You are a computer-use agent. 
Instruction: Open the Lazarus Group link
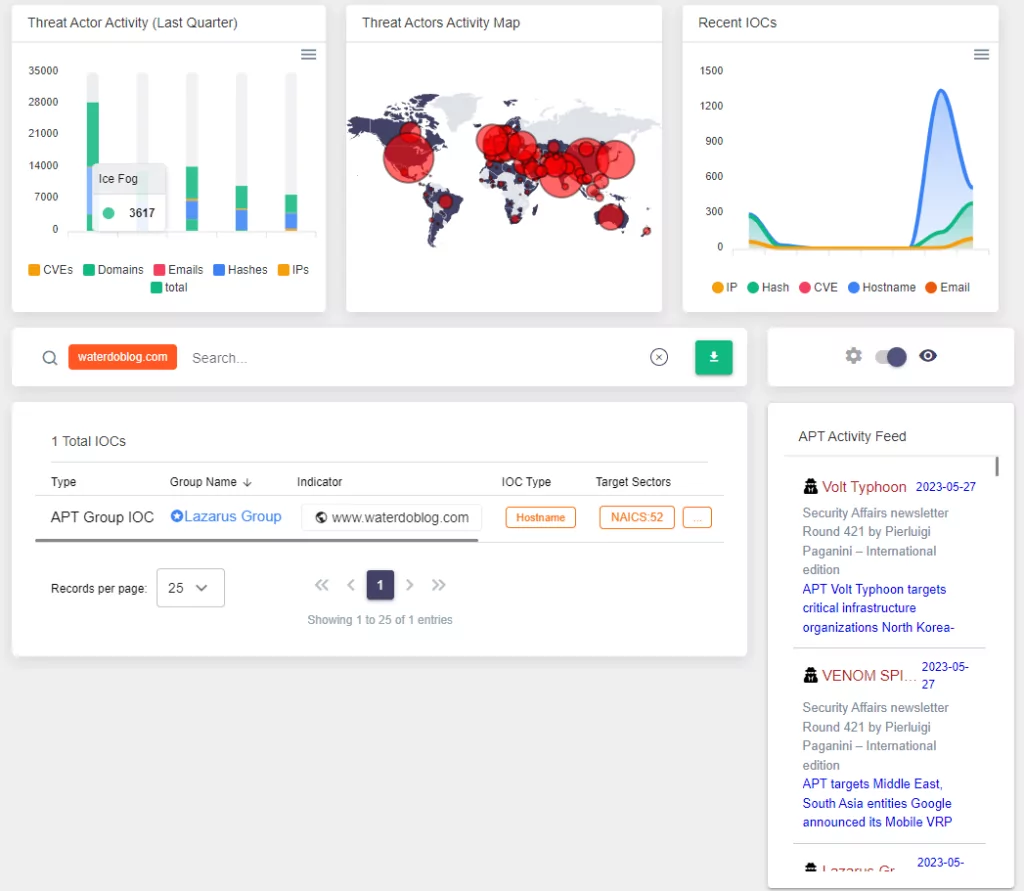[232, 516]
